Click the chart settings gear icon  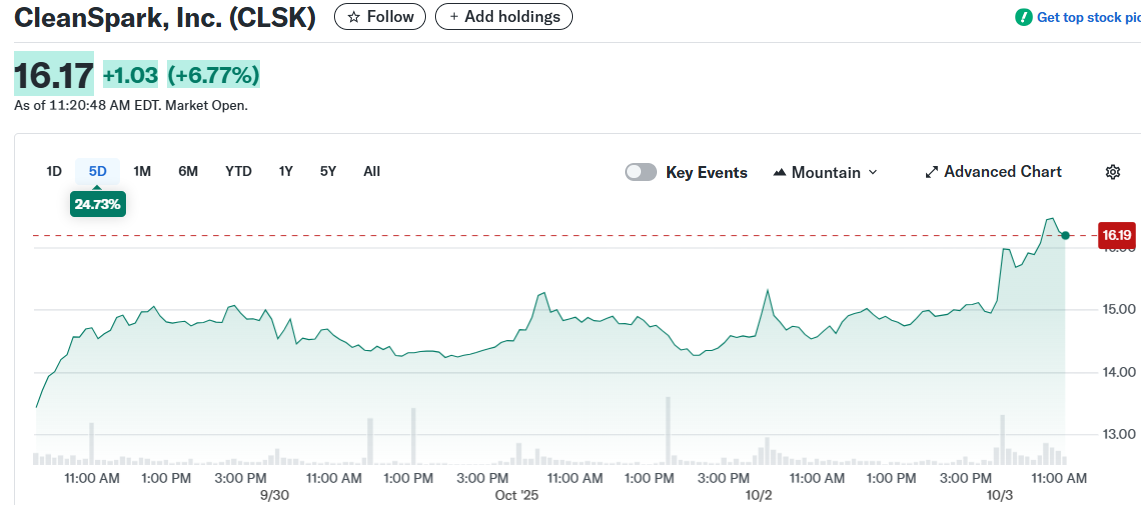1112,172
